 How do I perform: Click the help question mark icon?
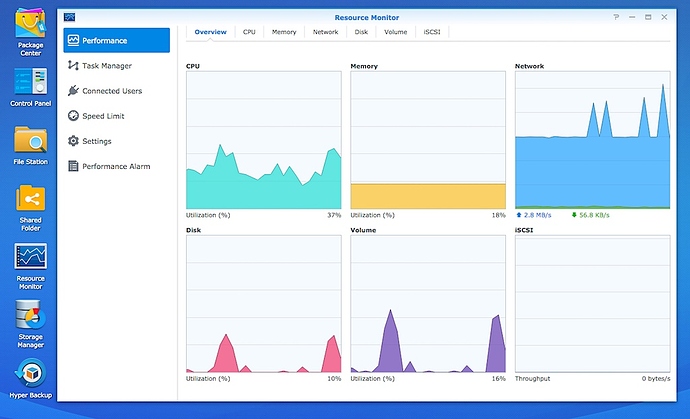pos(616,17)
